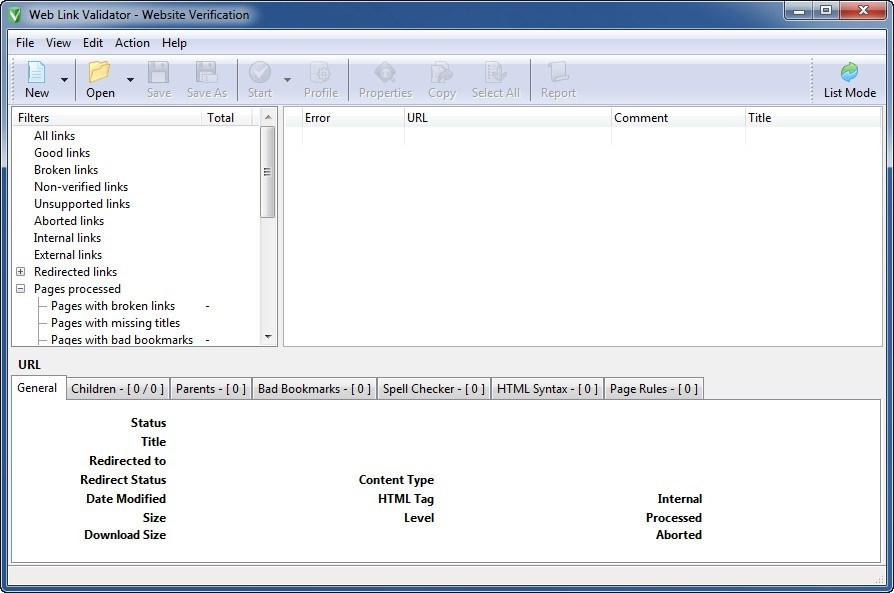Switch view with List Mode icon

point(850,72)
